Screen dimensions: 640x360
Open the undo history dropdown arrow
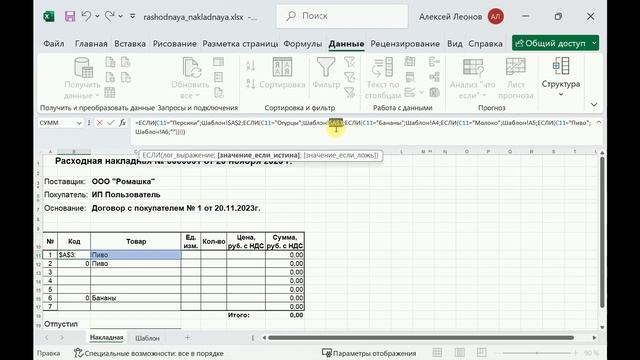pyautogui.click(x=97, y=16)
